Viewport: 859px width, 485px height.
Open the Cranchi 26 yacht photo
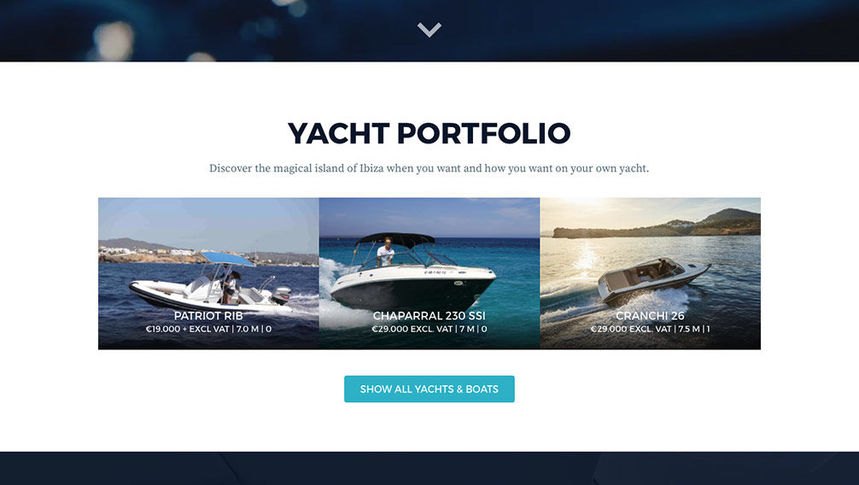pyautogui.click(x=650, y=273)
